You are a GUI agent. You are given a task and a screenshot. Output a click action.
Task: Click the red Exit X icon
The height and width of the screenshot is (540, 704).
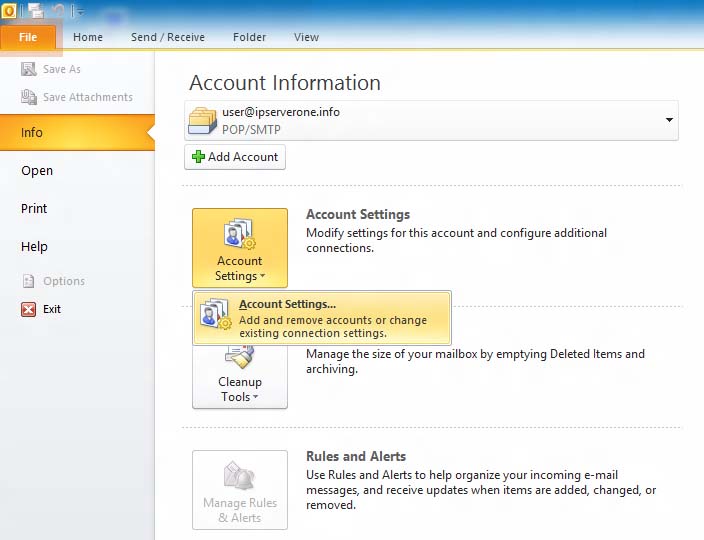point(28,309)
